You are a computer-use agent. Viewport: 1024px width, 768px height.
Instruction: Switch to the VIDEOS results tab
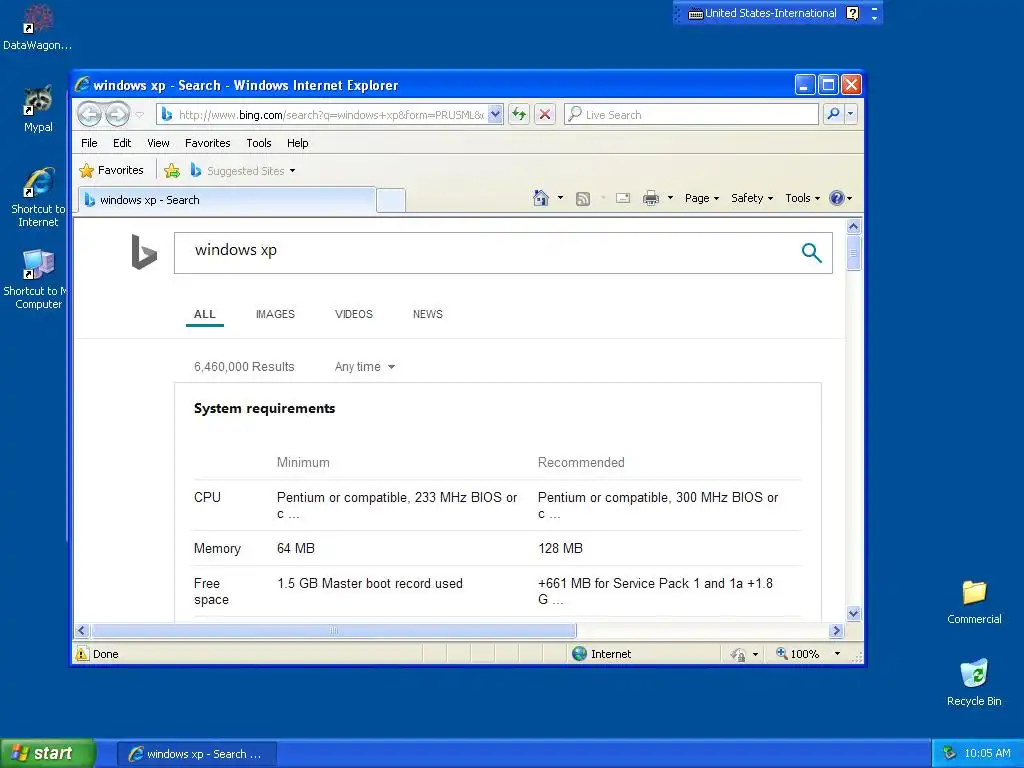point(353,314)
